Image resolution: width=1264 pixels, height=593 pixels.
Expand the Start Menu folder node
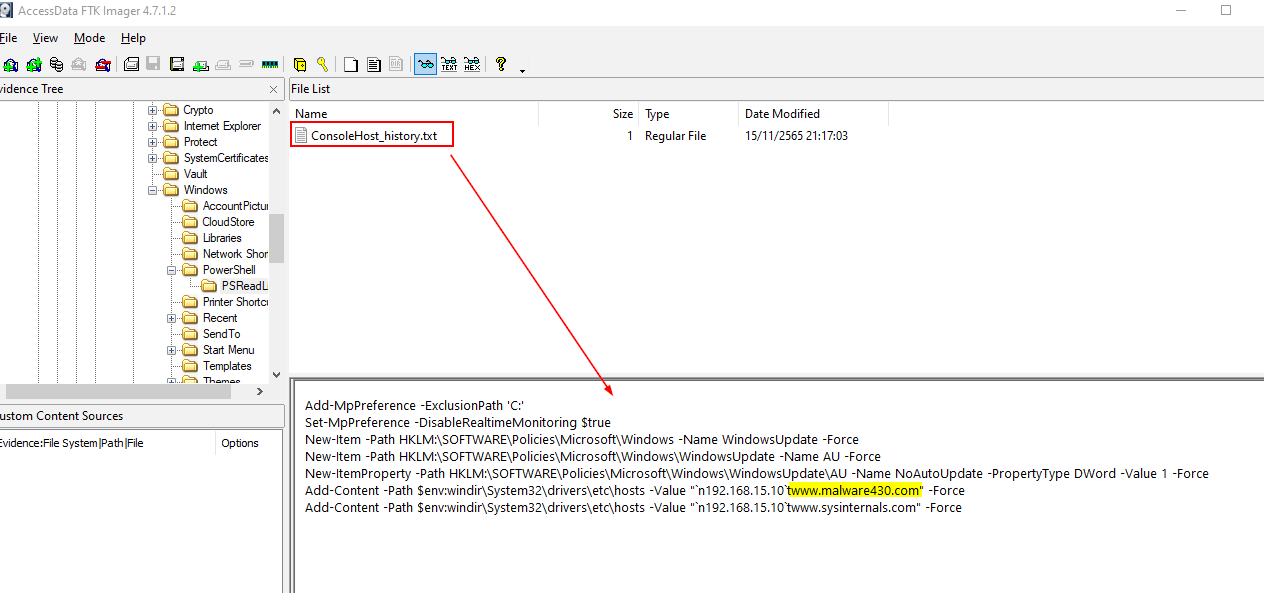coord(172,350)
